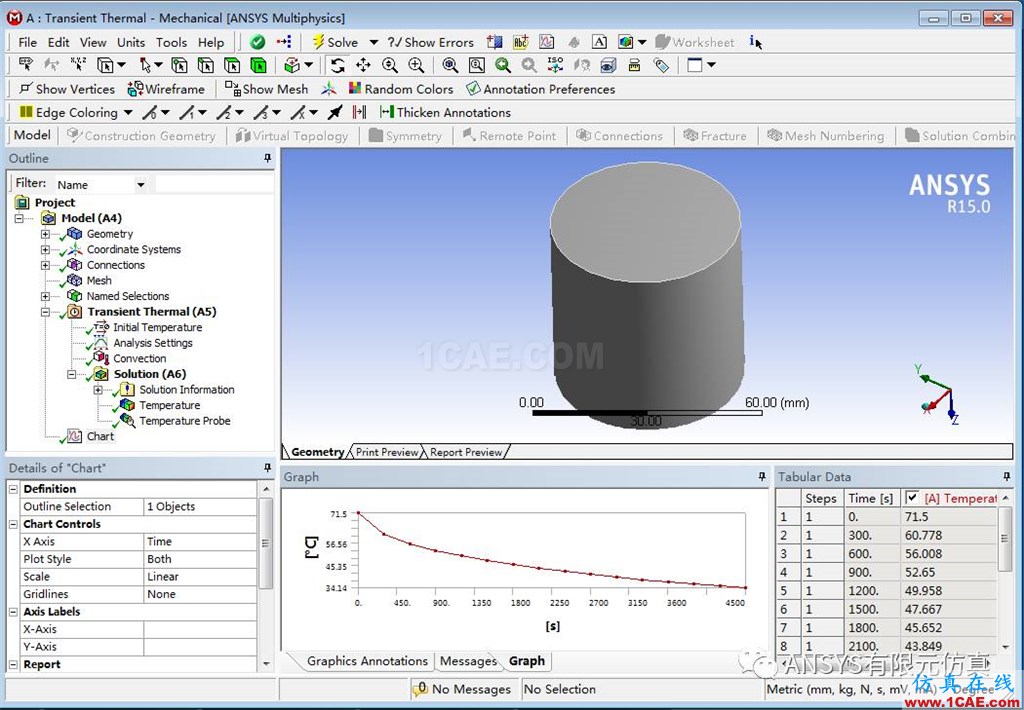Click the No Messages status entry
Image resolution: width=1024 pixels, height=710 pixels.
coord(462,689)
